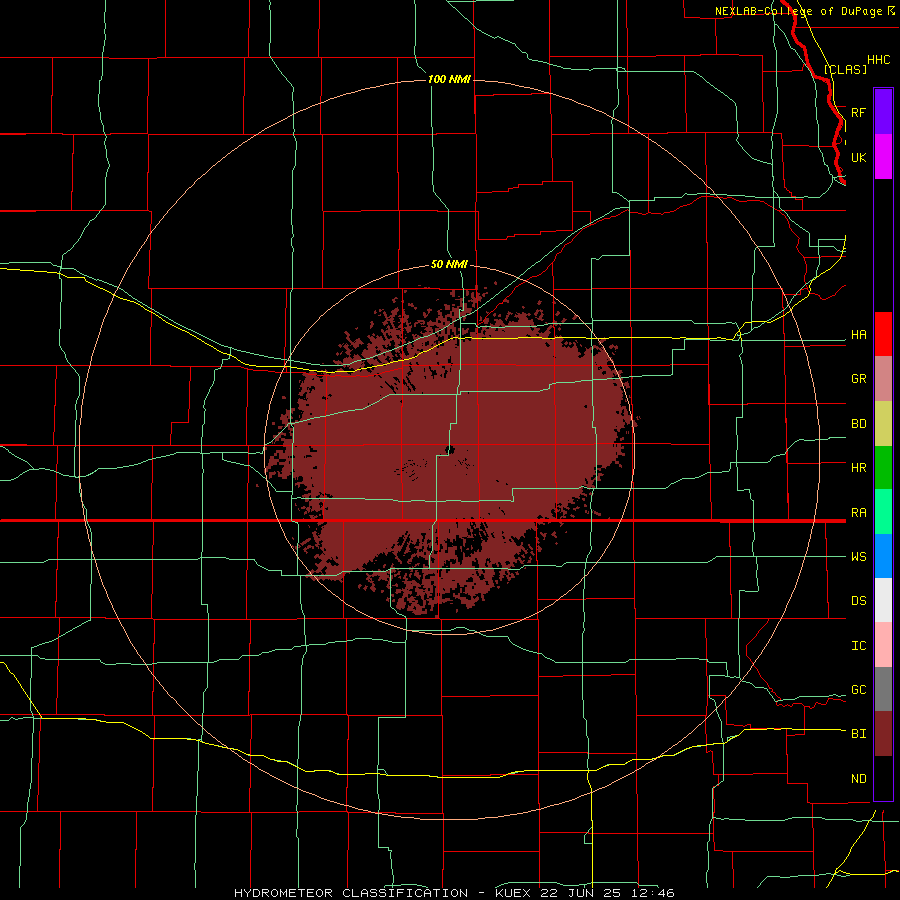
Task: Click the GC gray legend swatch
Action: click(883, 689)
